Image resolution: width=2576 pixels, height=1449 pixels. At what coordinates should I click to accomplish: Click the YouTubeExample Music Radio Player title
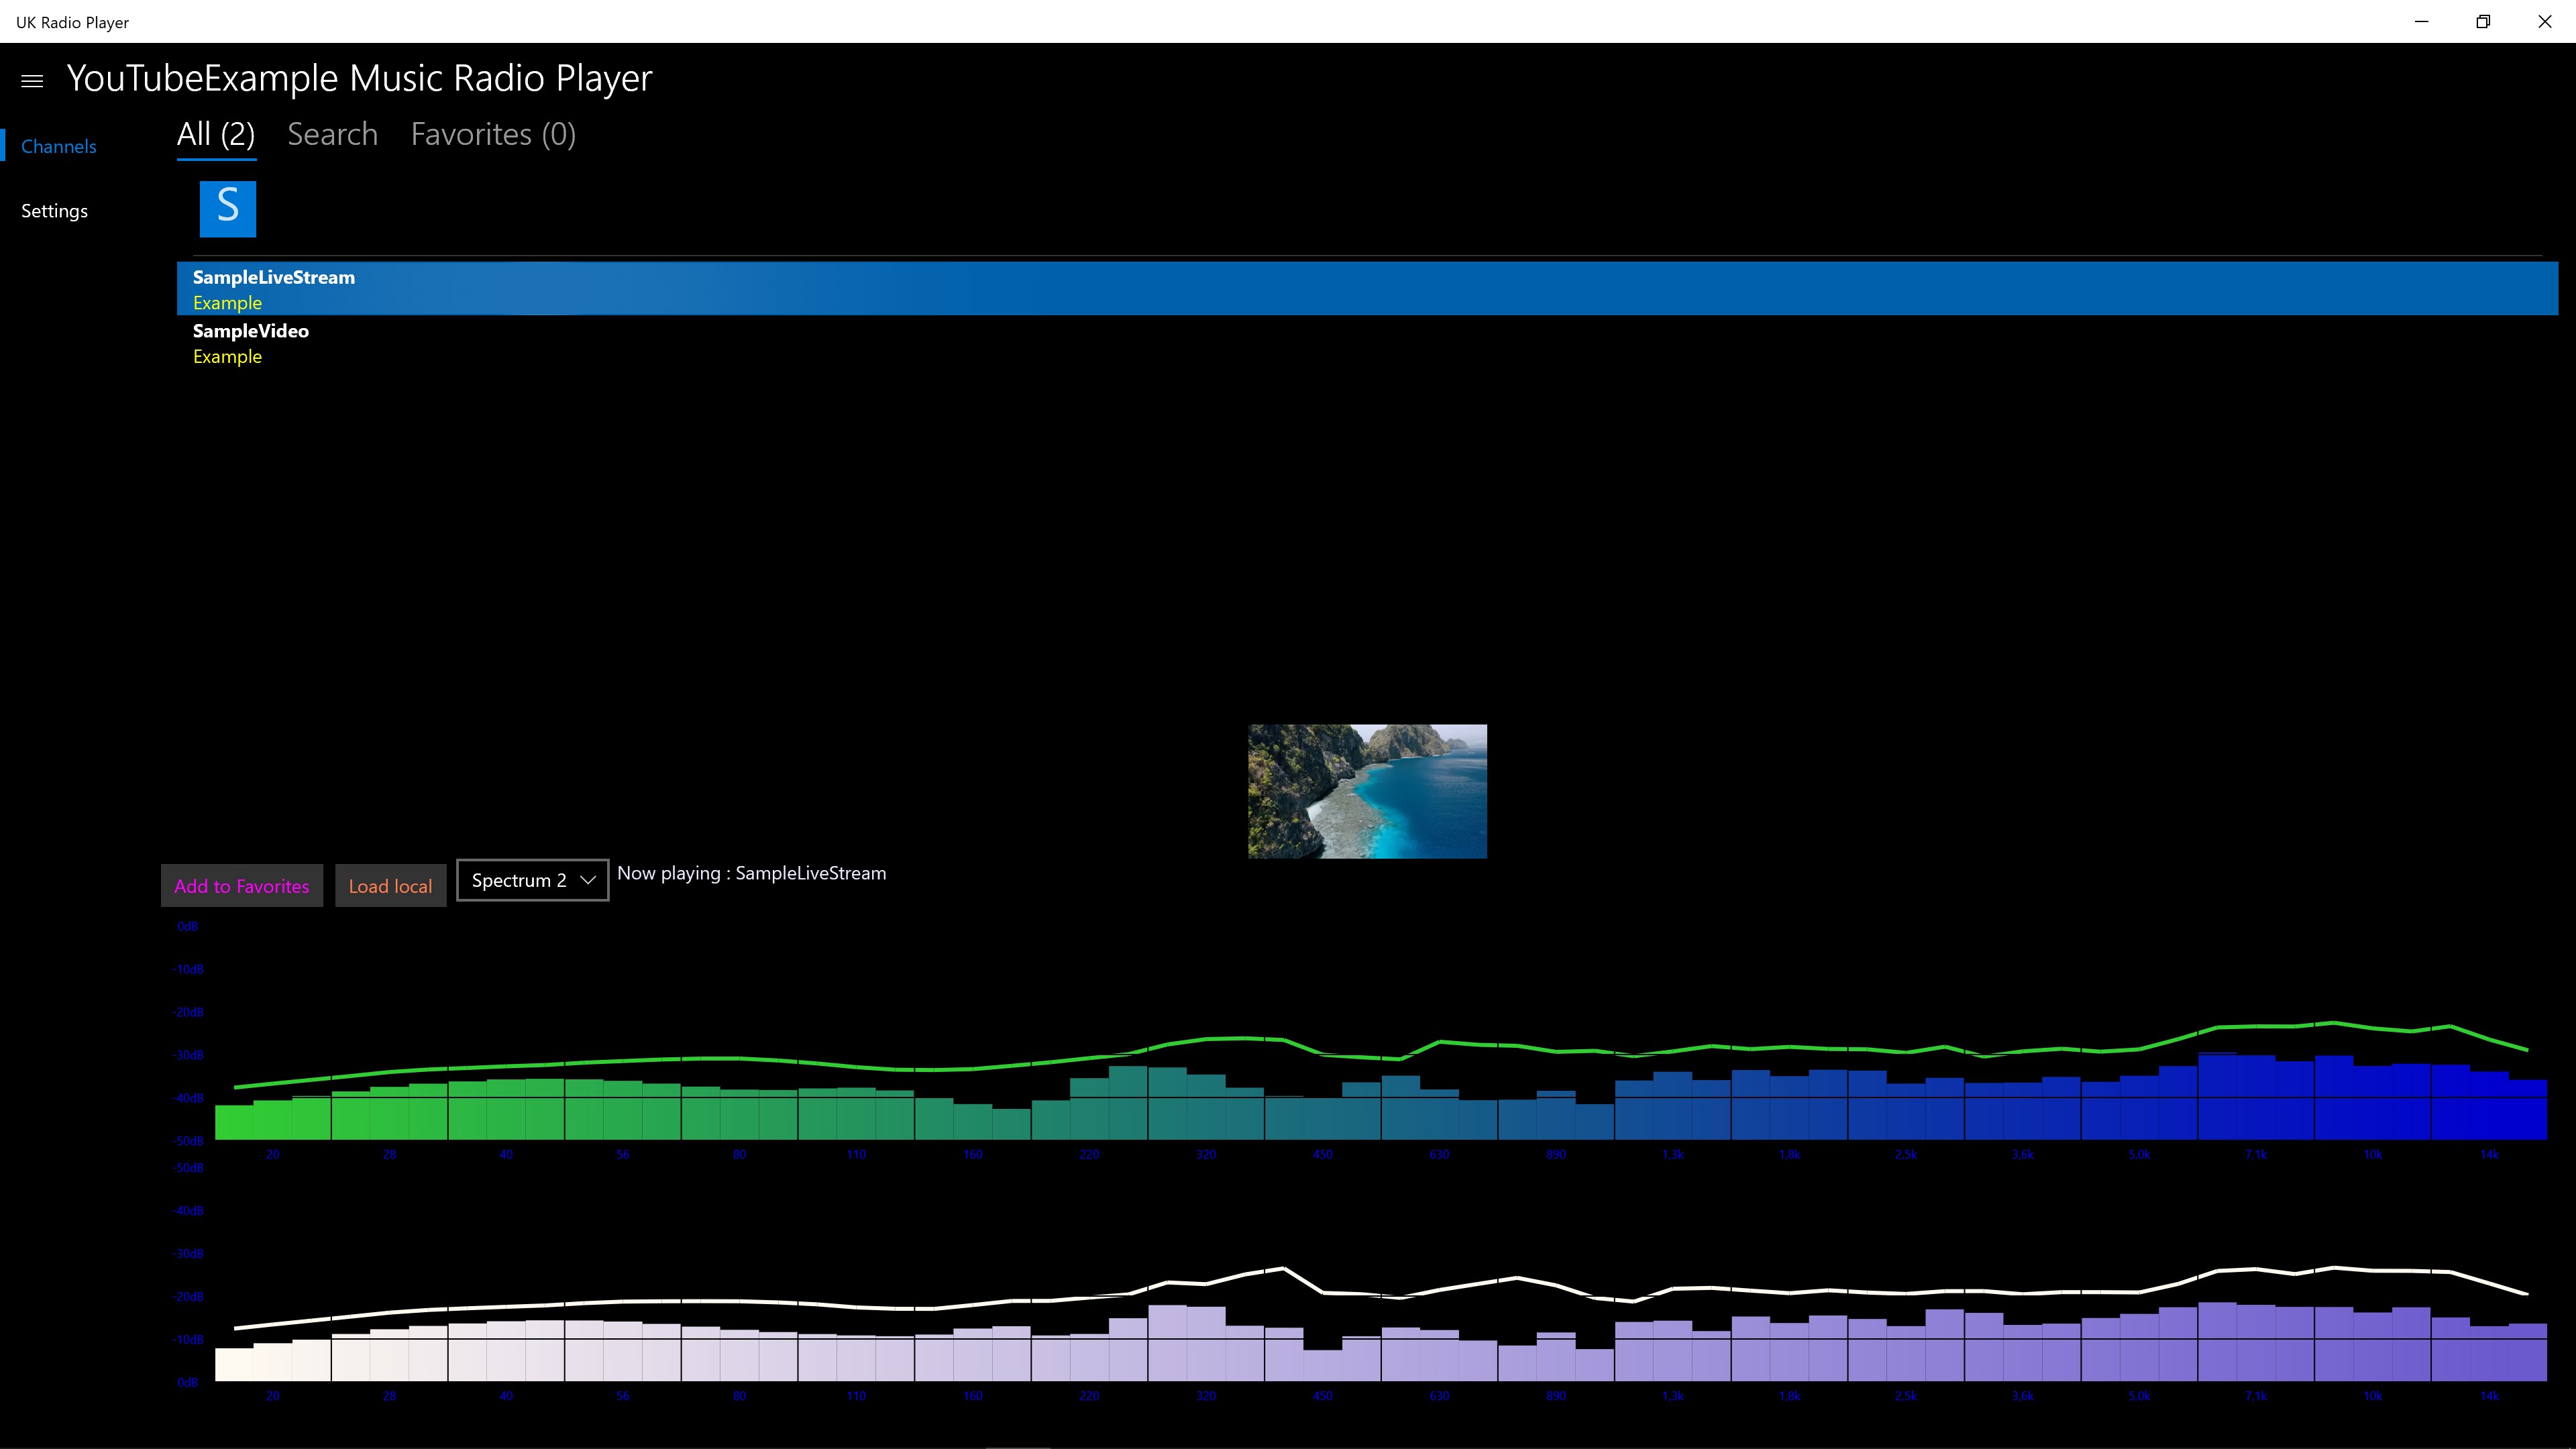click(360, 78)
